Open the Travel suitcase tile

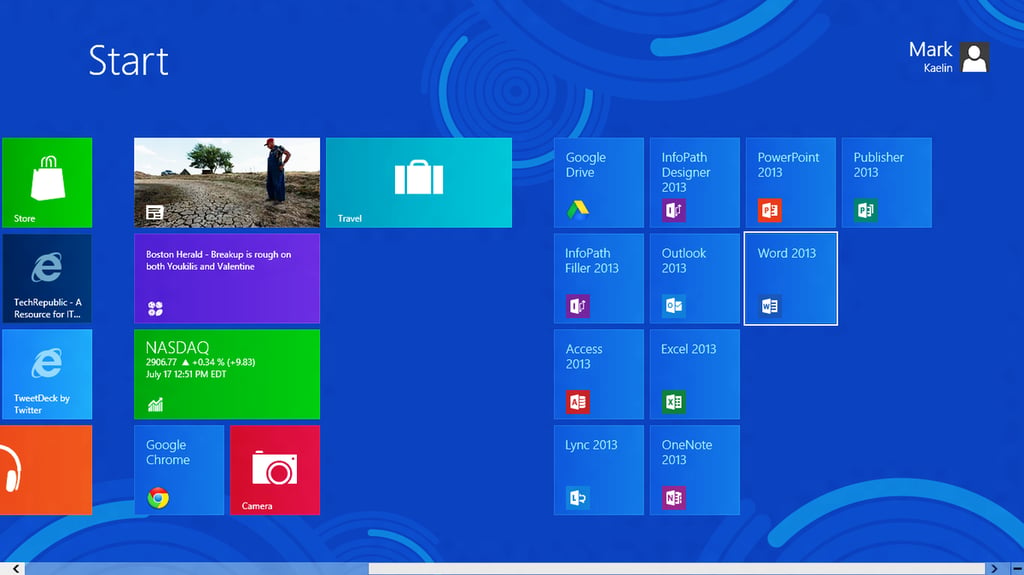click(x=419, y=182)
